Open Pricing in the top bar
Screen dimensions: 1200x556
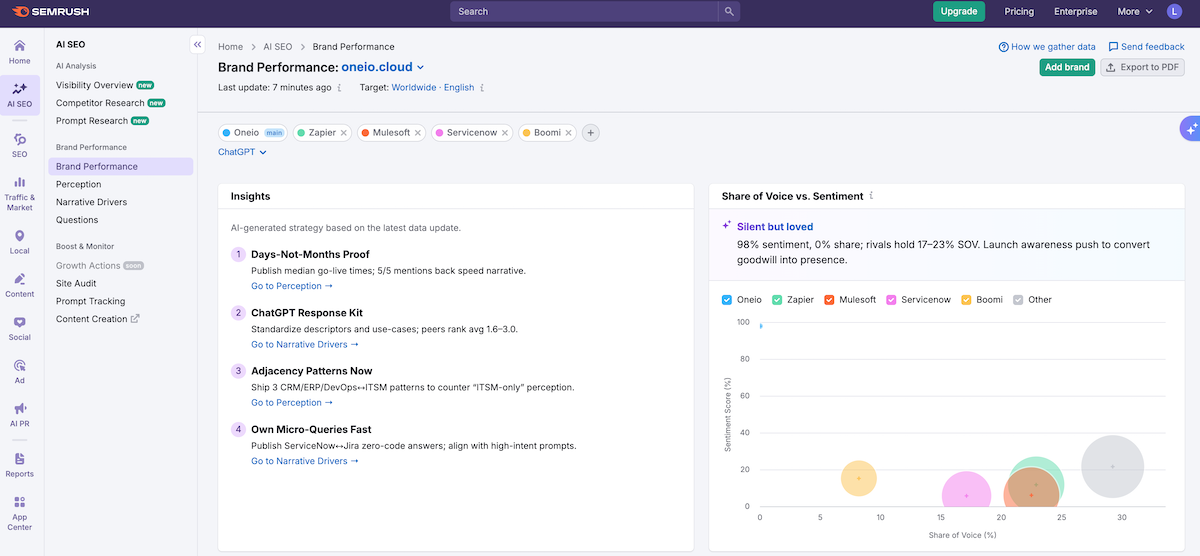click(x=1019, y=11)
